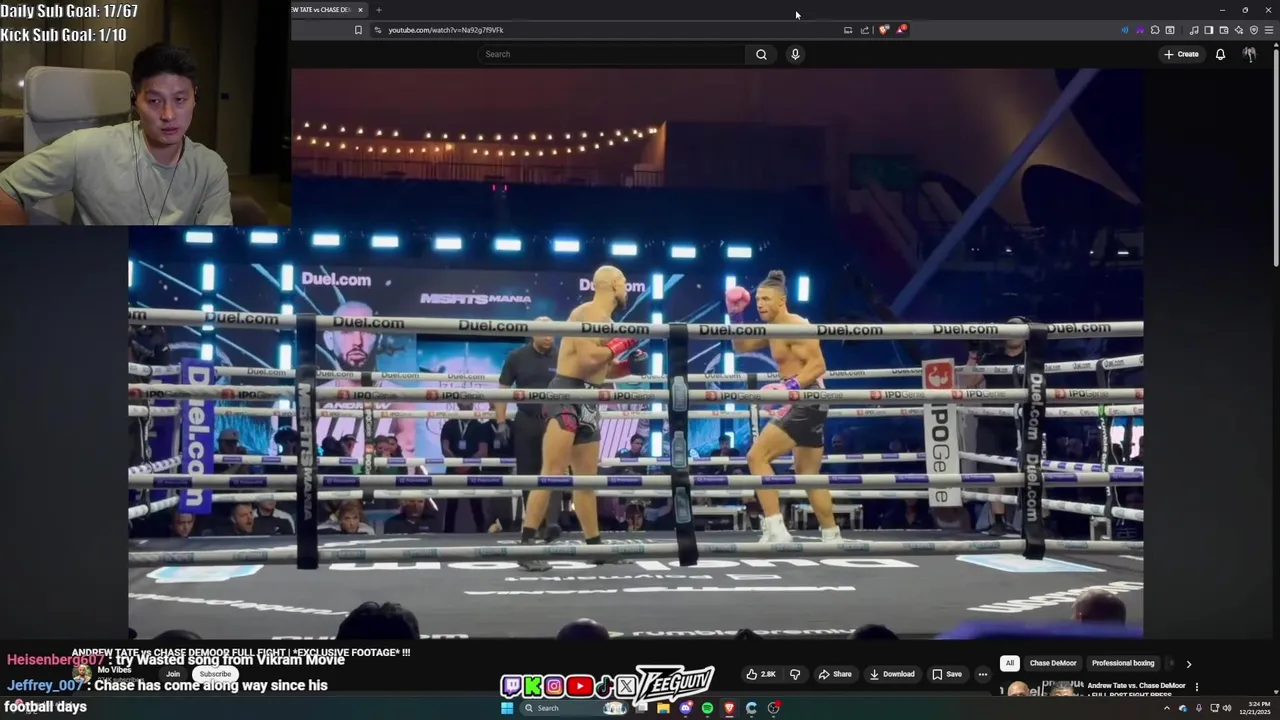Open Brave Rewards triangle icon
The width and height of the screenshot is (1280, 720).
901,30
